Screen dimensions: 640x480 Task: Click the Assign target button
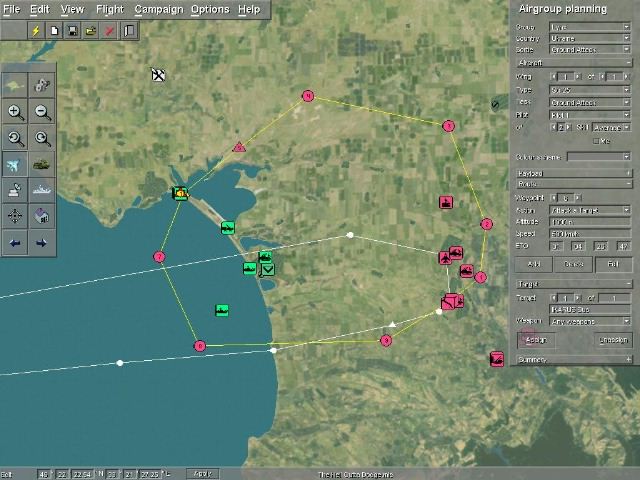[535, 340]
